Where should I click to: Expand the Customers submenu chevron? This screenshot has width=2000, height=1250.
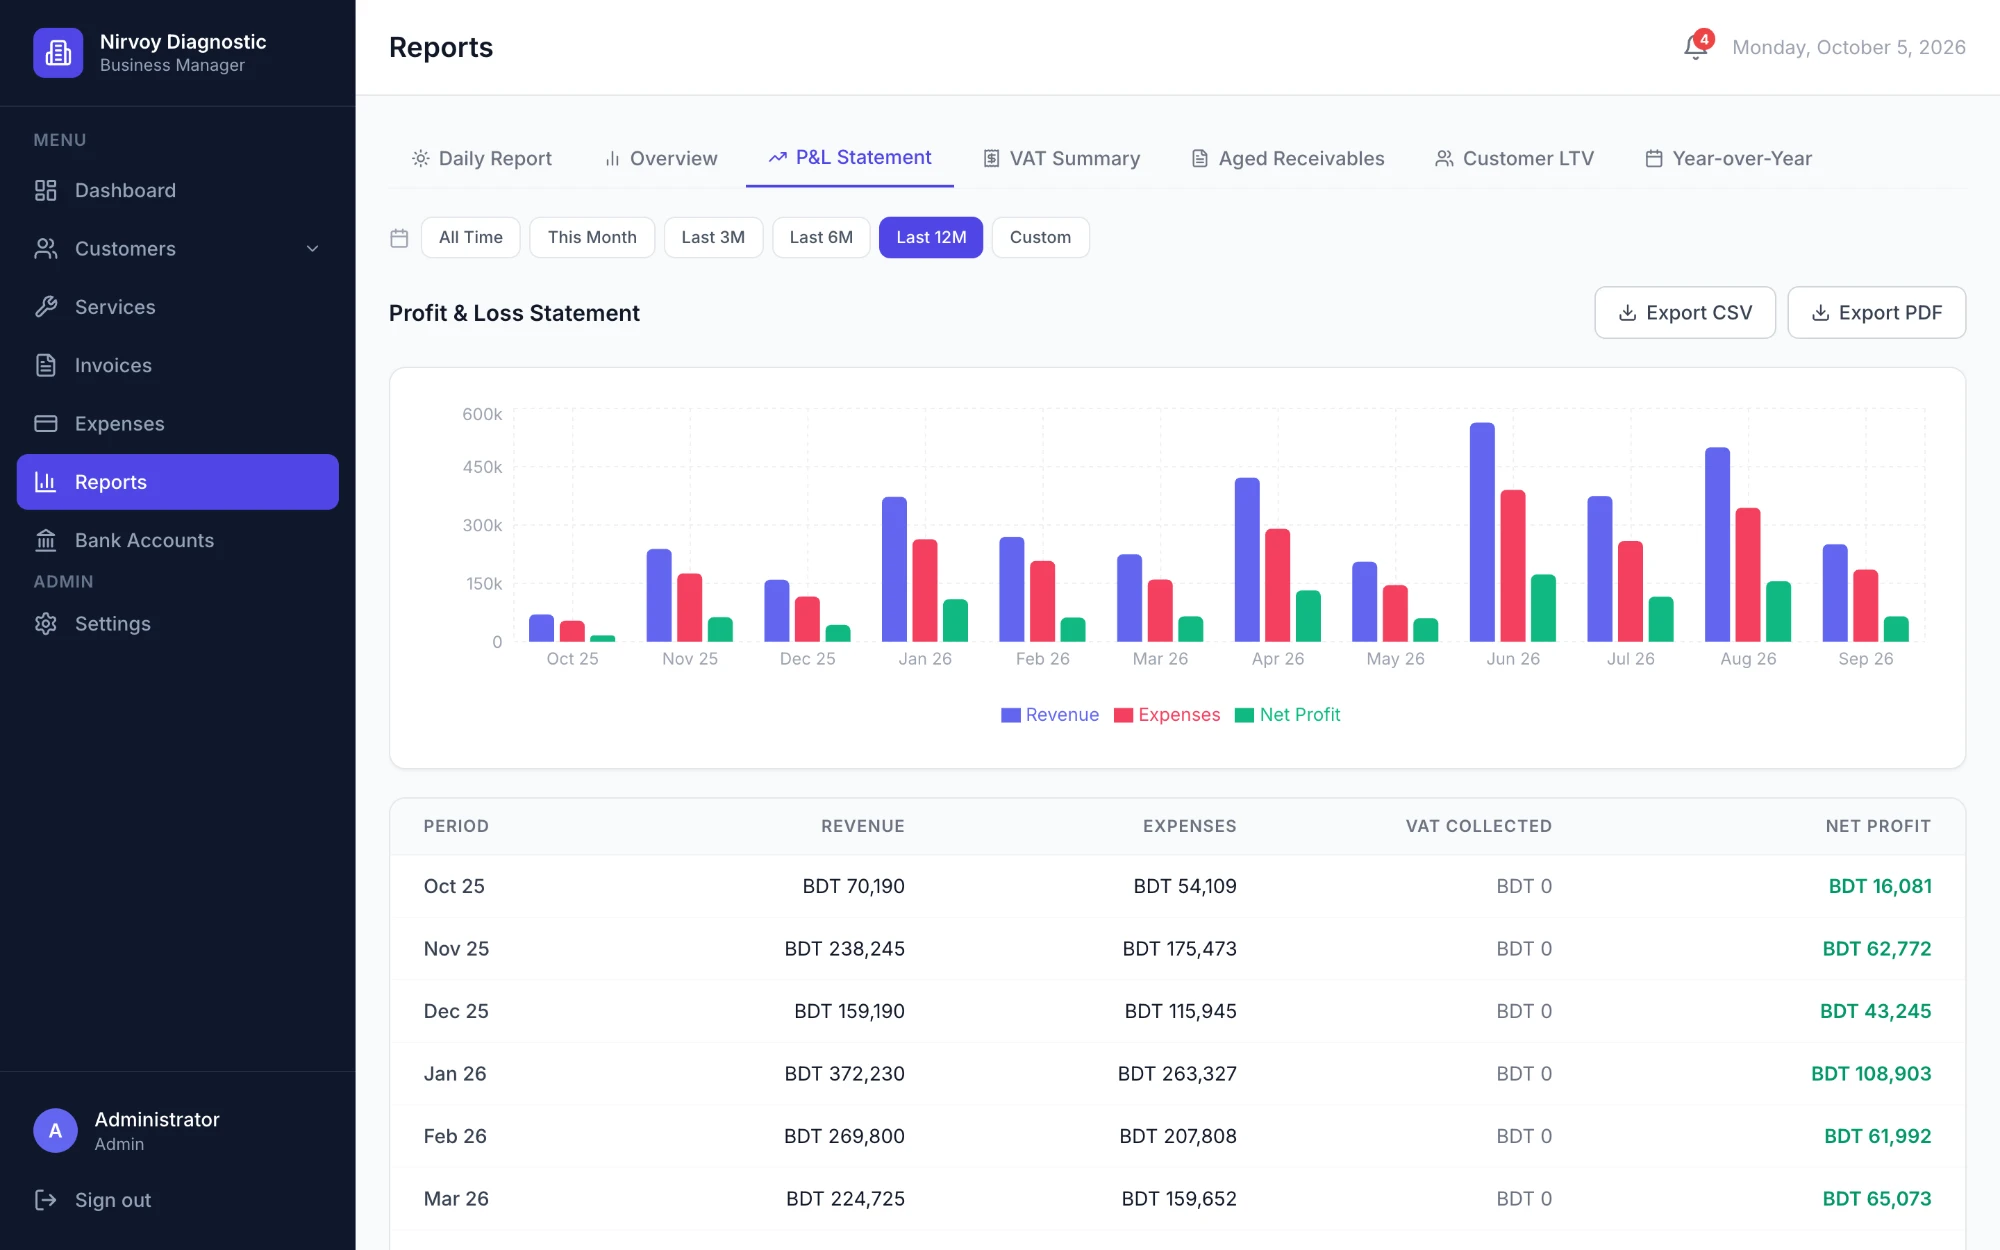click(x=312, y=248)
